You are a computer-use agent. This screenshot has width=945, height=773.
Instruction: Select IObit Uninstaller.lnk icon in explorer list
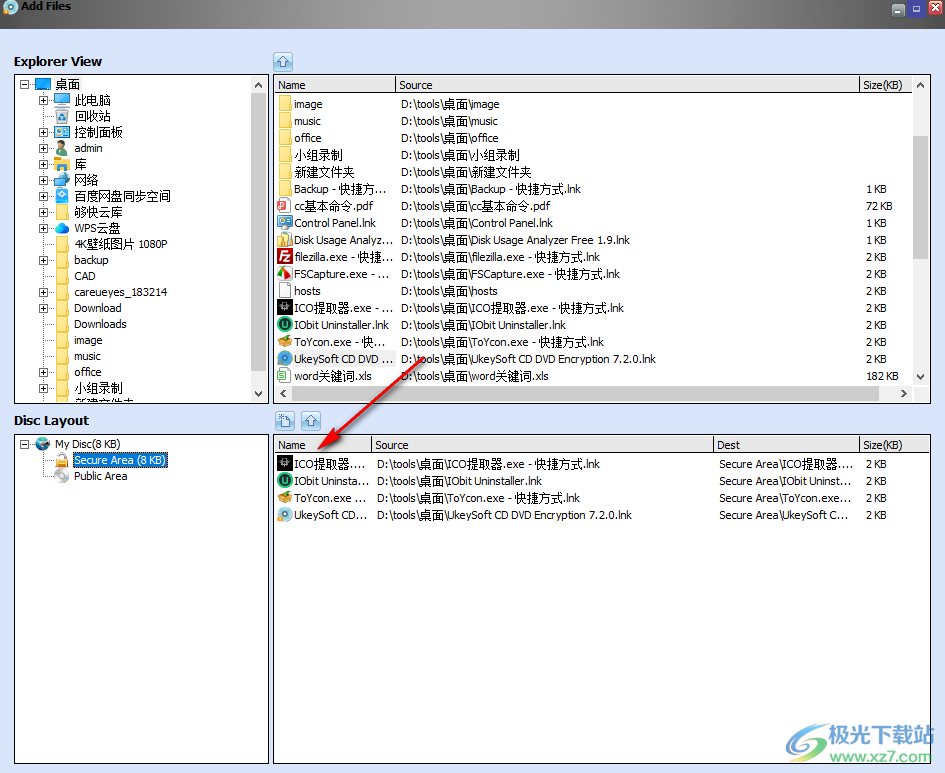point(284,325)
